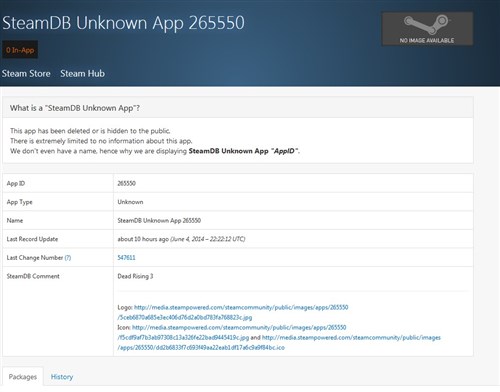Click the 0 In-App badge
The width and height of the screenshot is (500, 392).
coord(20,50)
